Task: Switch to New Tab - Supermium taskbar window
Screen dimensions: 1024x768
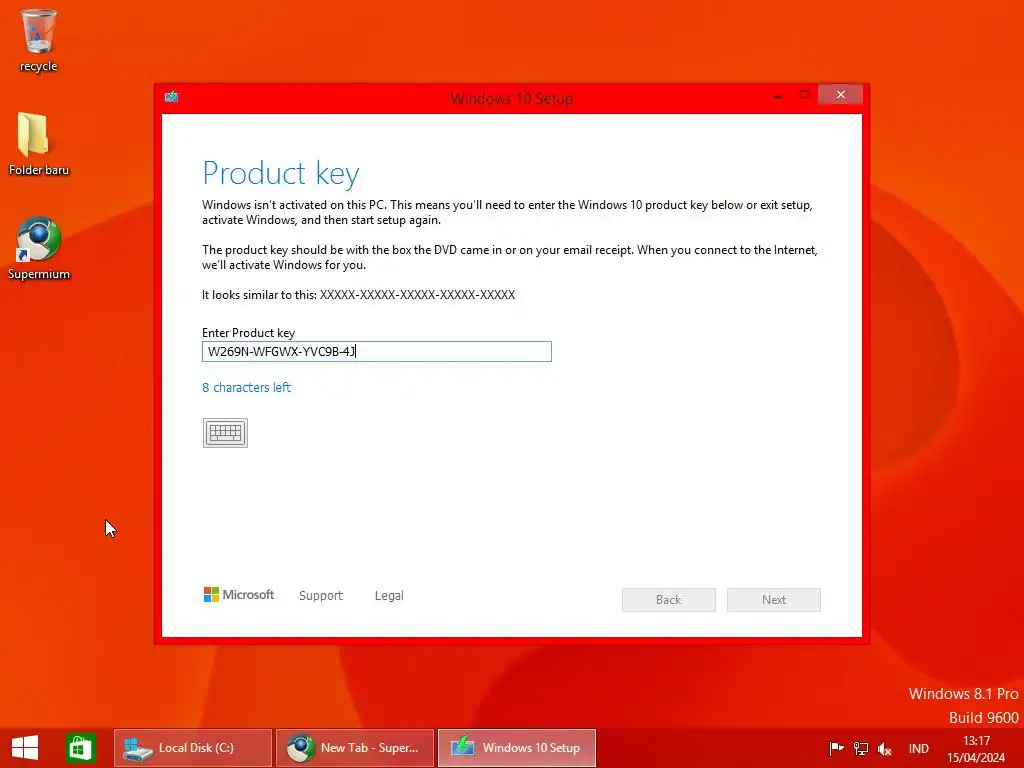Action: pyautogui.click(x=355, y=748)
